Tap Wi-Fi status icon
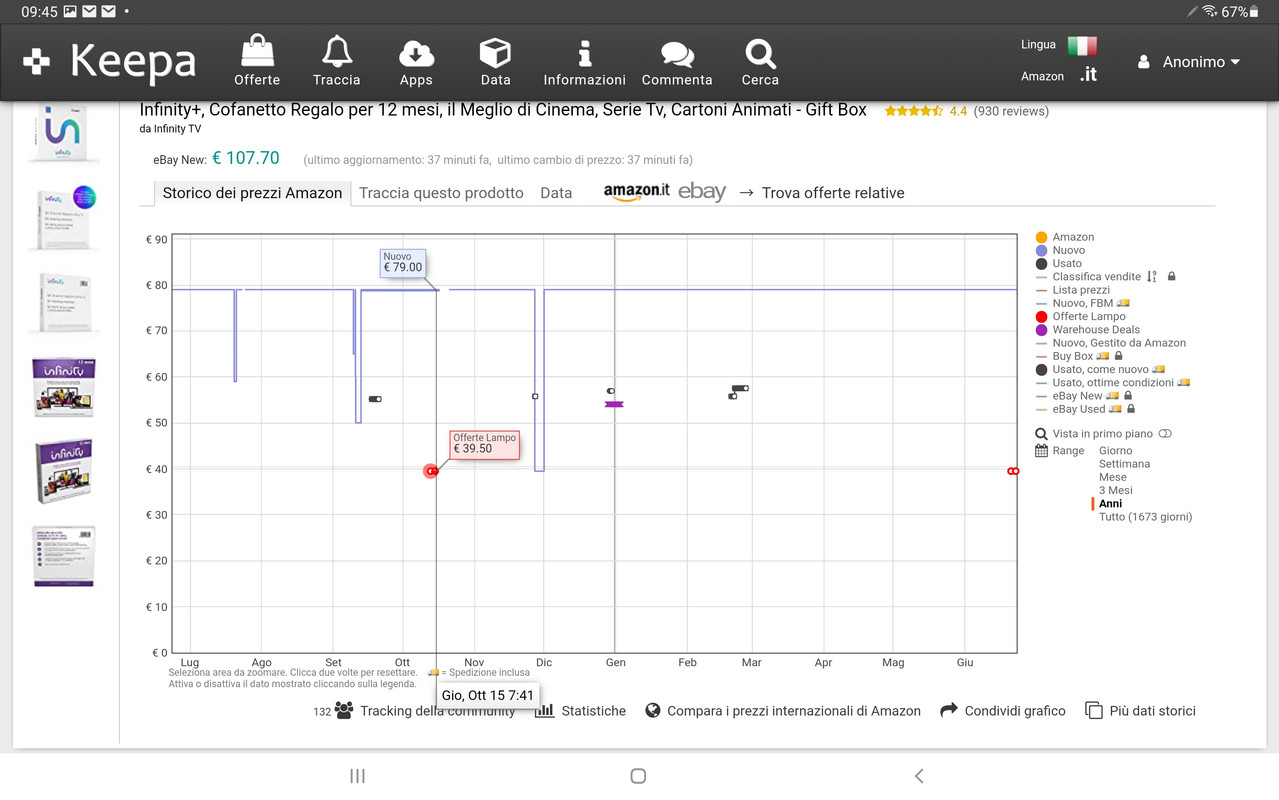Screen dimensions: 1279x800 1210,12
